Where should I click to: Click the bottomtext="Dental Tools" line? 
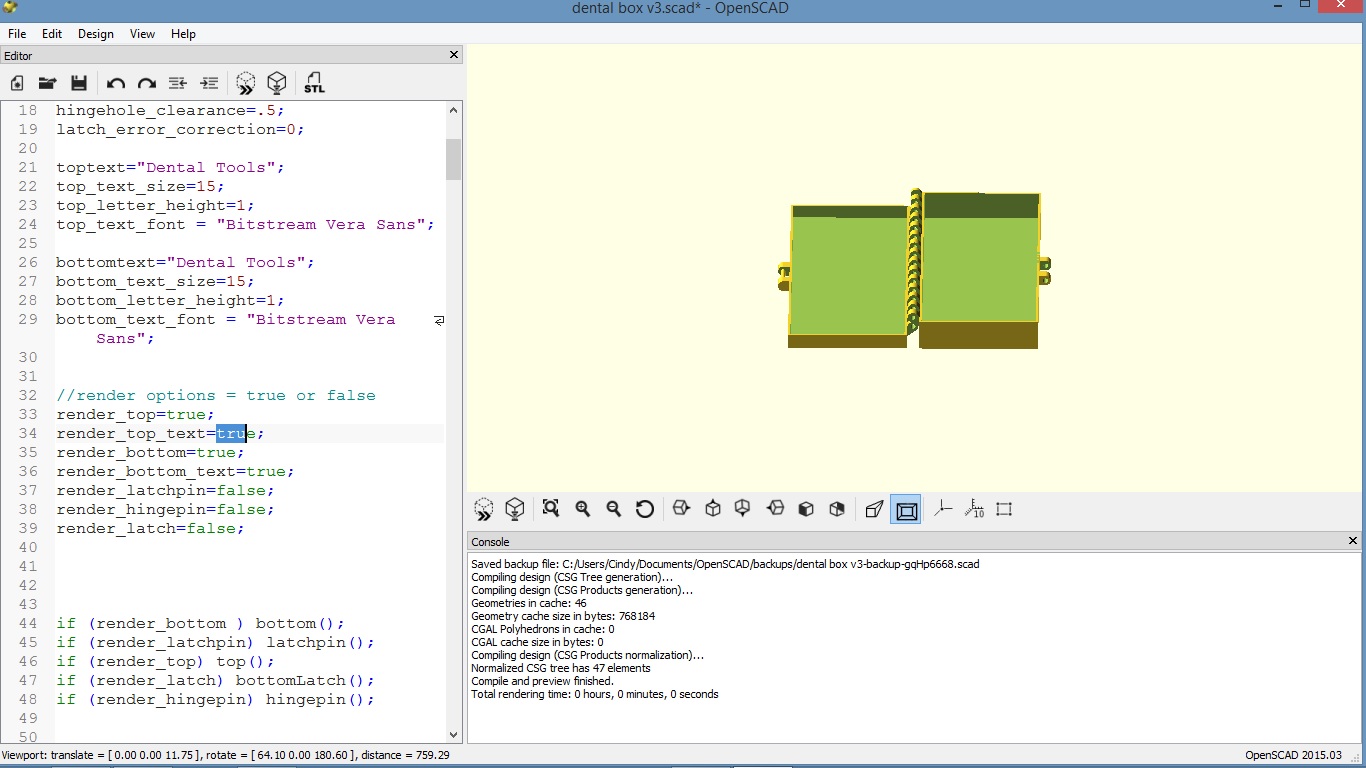pyautogui.click(x=185, y=262)
